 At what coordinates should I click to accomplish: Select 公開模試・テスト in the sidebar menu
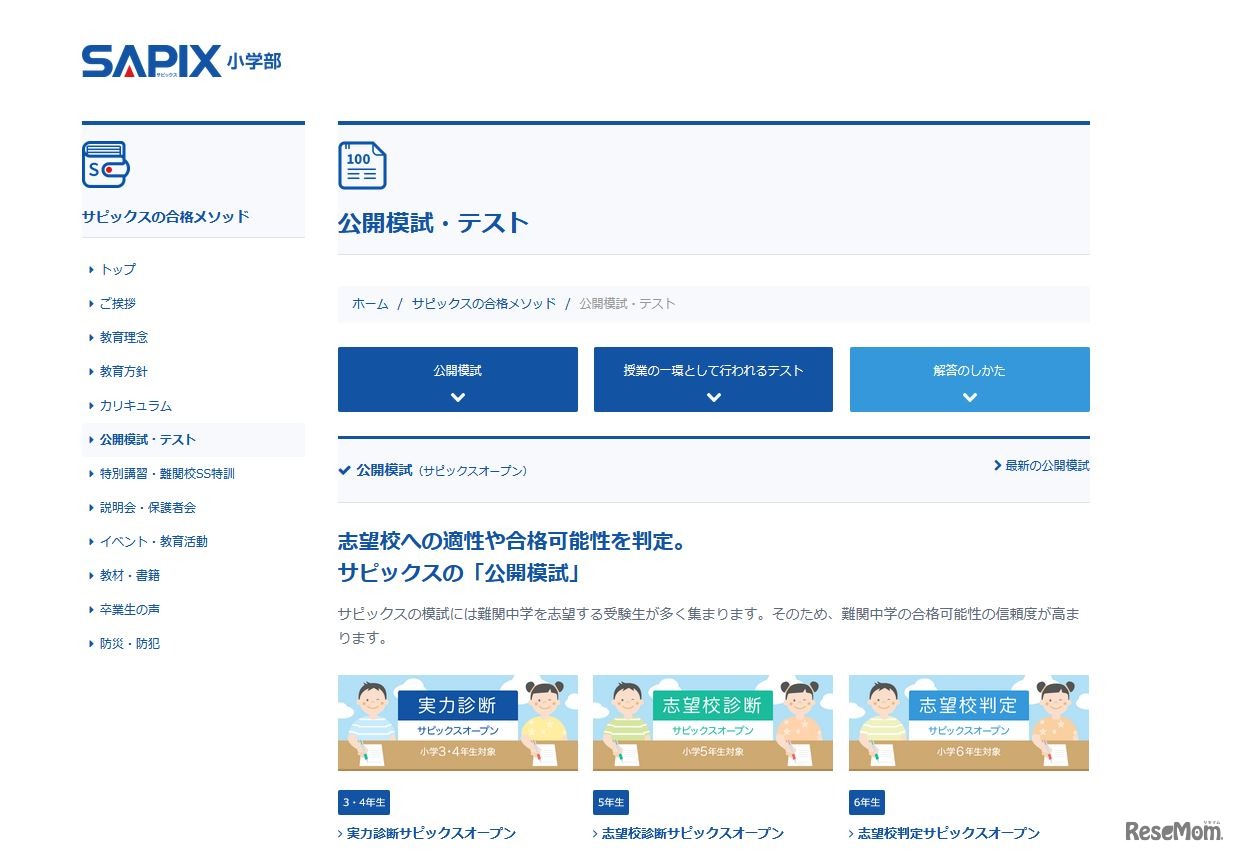[x=193, y=439]
